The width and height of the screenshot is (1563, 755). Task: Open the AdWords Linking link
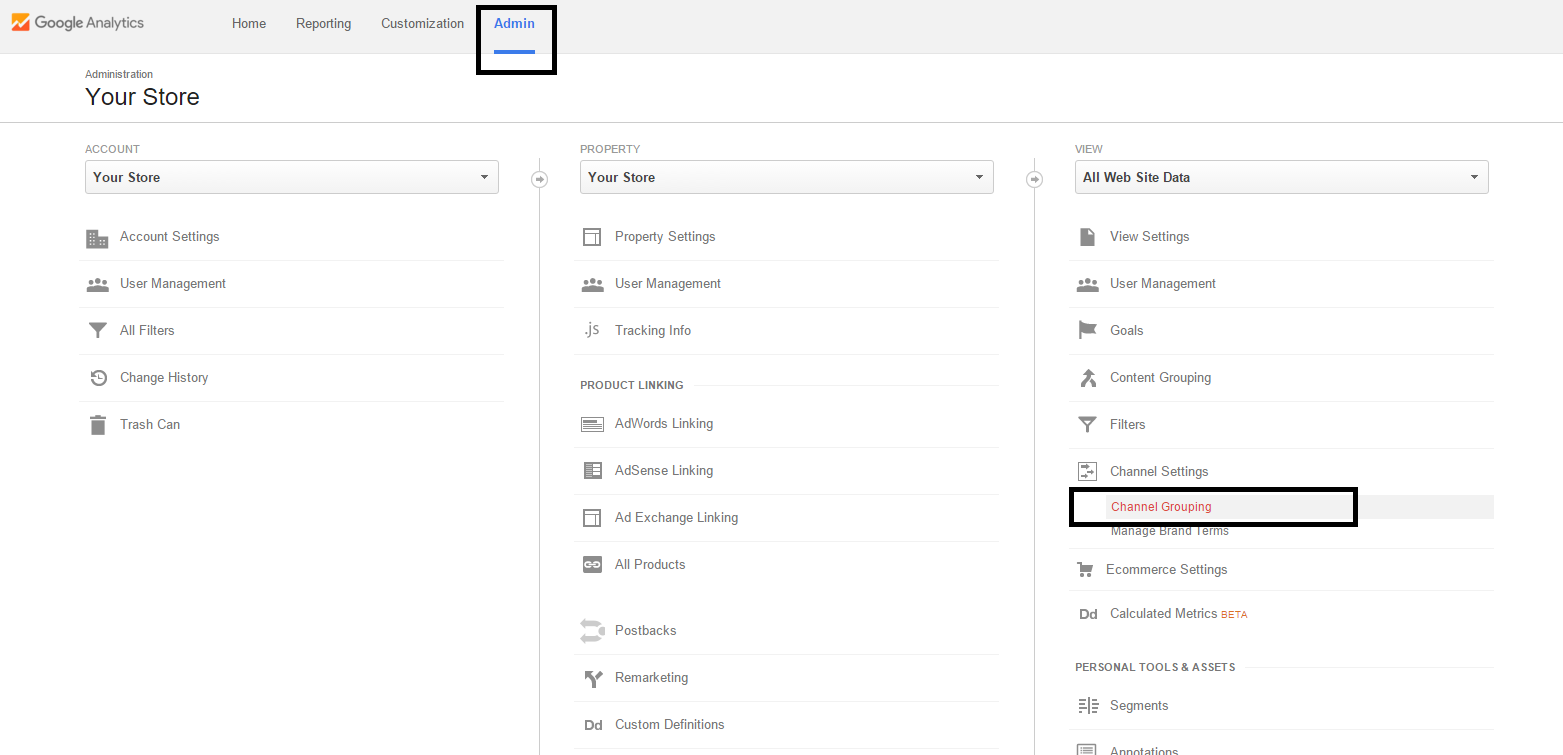[x=664, y=424]
